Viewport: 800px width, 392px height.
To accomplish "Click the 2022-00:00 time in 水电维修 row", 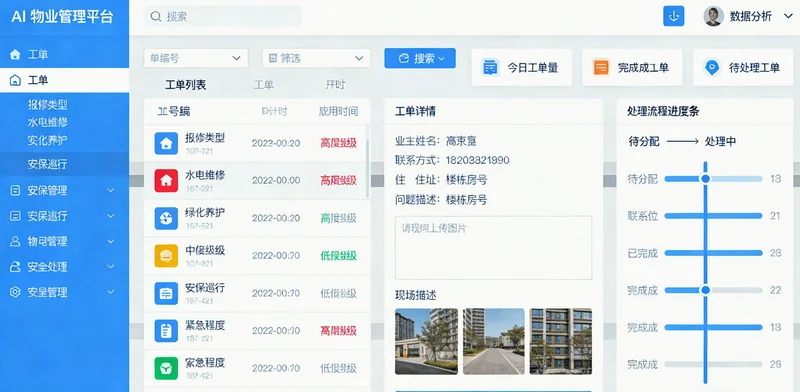I will (276, 181).
